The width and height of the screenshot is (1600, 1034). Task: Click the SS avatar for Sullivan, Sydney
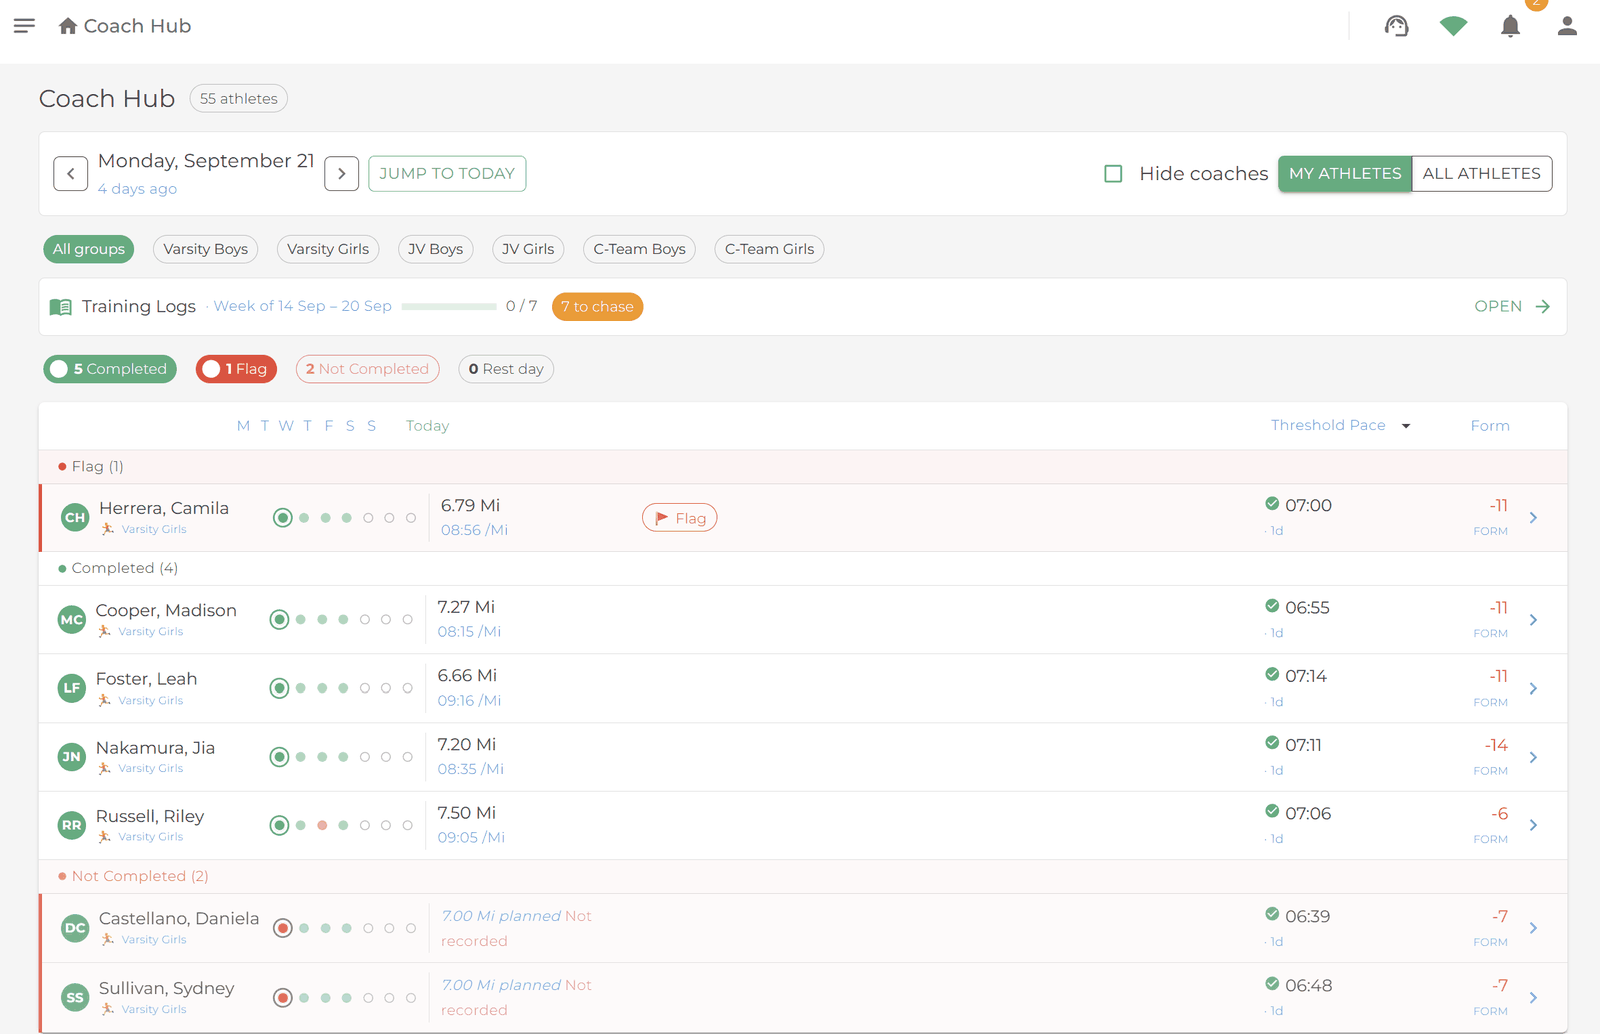tap(75, 998)
